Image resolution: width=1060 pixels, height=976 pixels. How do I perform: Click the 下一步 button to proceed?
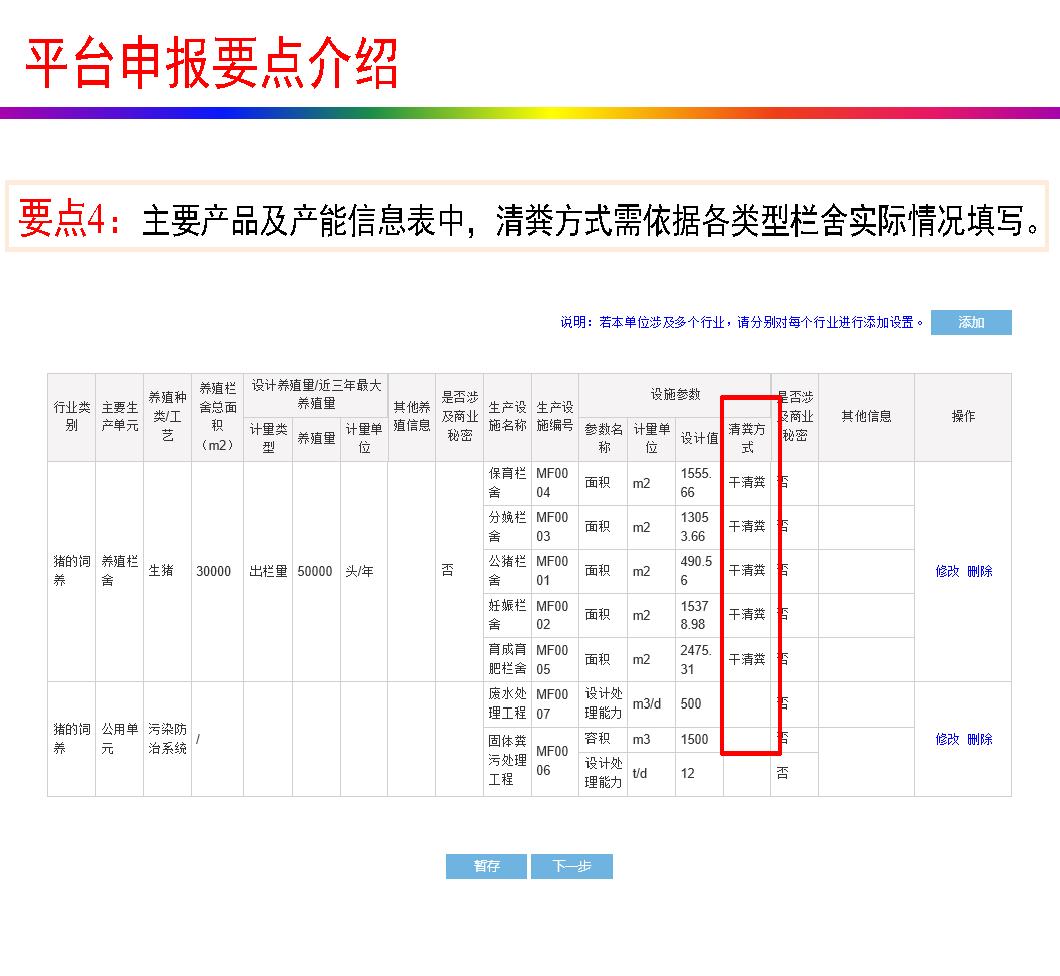(573, 867)
